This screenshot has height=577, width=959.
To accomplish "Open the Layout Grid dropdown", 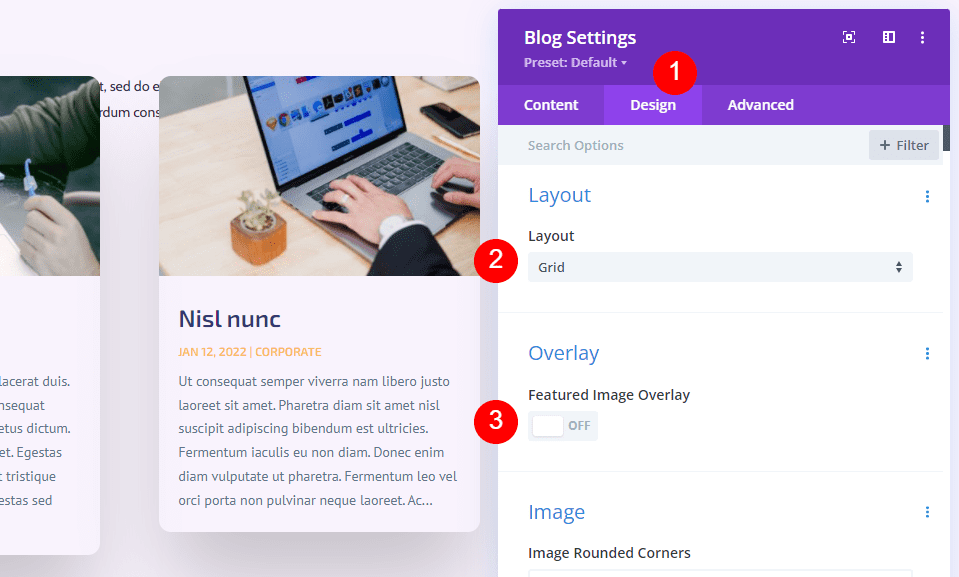I will (720, 267).
